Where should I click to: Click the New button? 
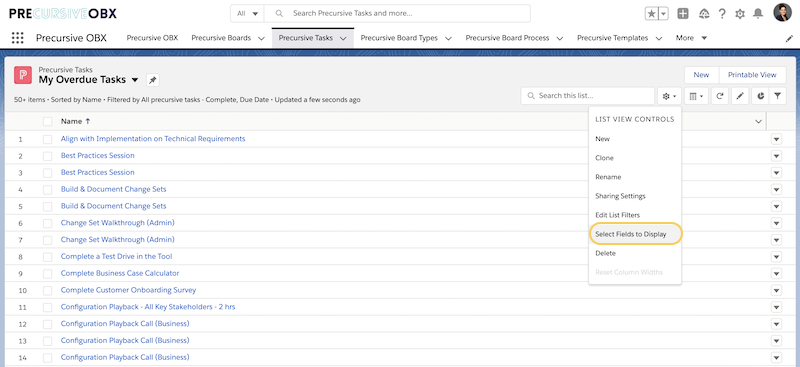pyautogui.click(x=702, y=75)
